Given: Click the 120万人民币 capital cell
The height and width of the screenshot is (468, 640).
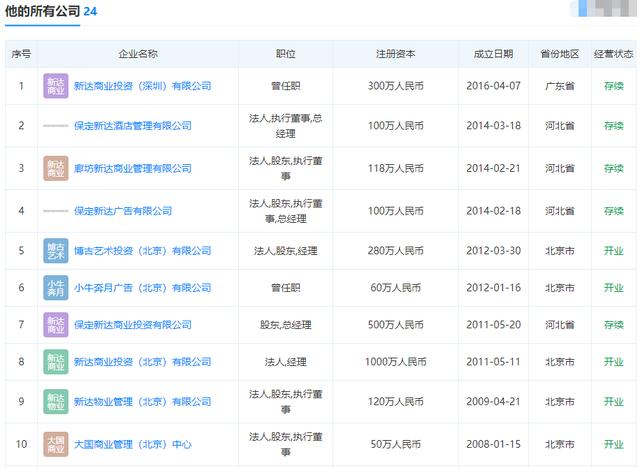Looking at the screenshot, I should (x=396, y=401).
